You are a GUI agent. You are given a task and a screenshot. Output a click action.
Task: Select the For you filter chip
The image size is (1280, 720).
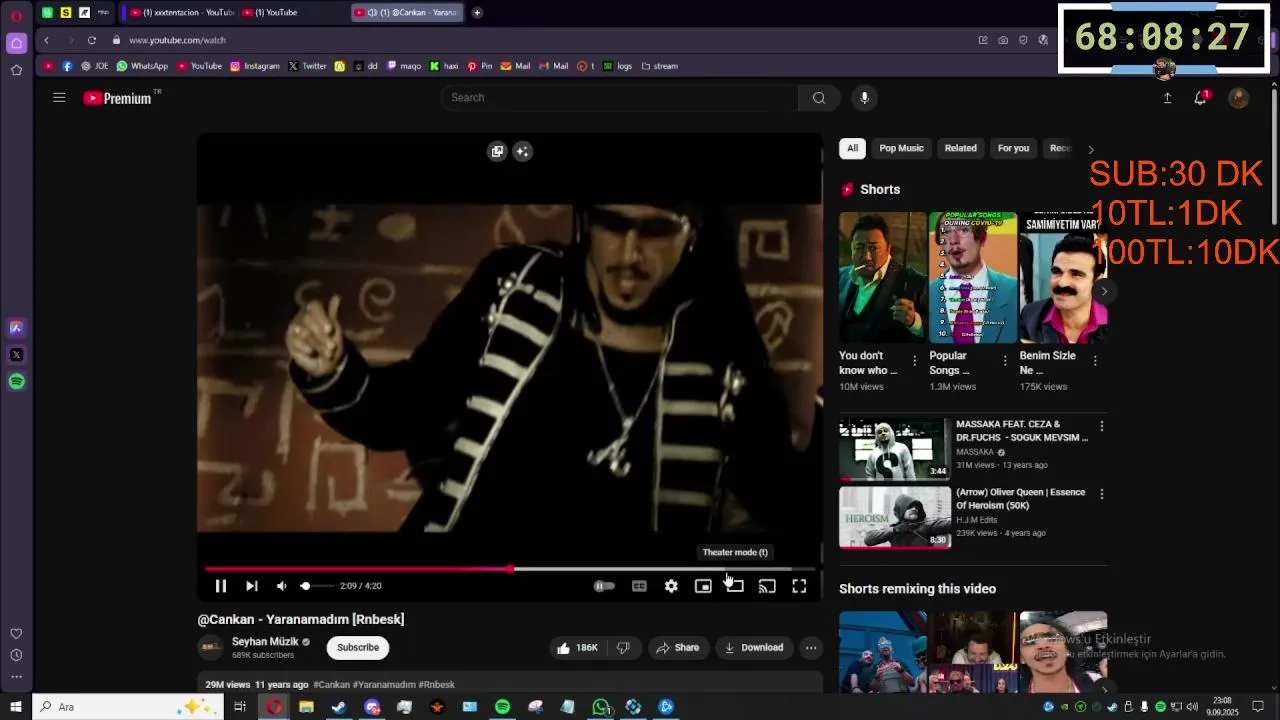point(1013,148)
